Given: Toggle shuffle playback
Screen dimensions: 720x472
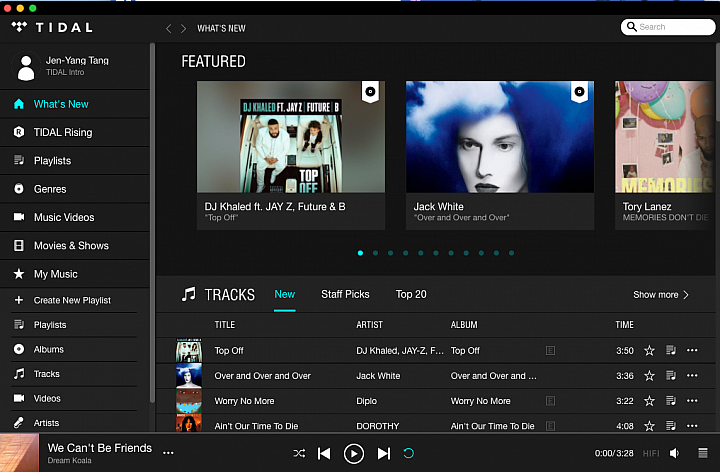Looking at the screenshot, I should 299,454.
